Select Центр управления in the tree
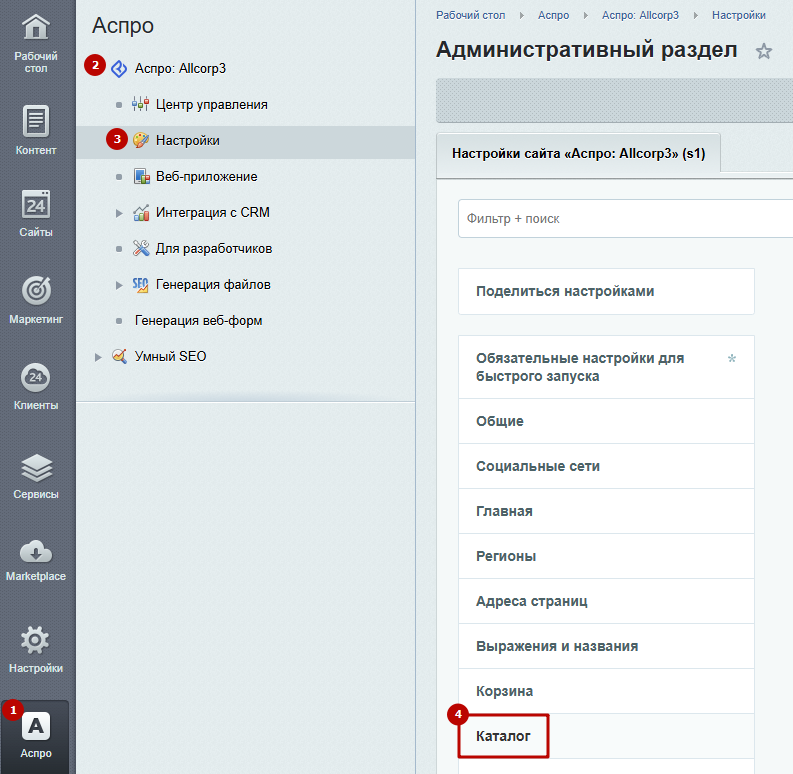793x774 pixels. pos(211,104)
